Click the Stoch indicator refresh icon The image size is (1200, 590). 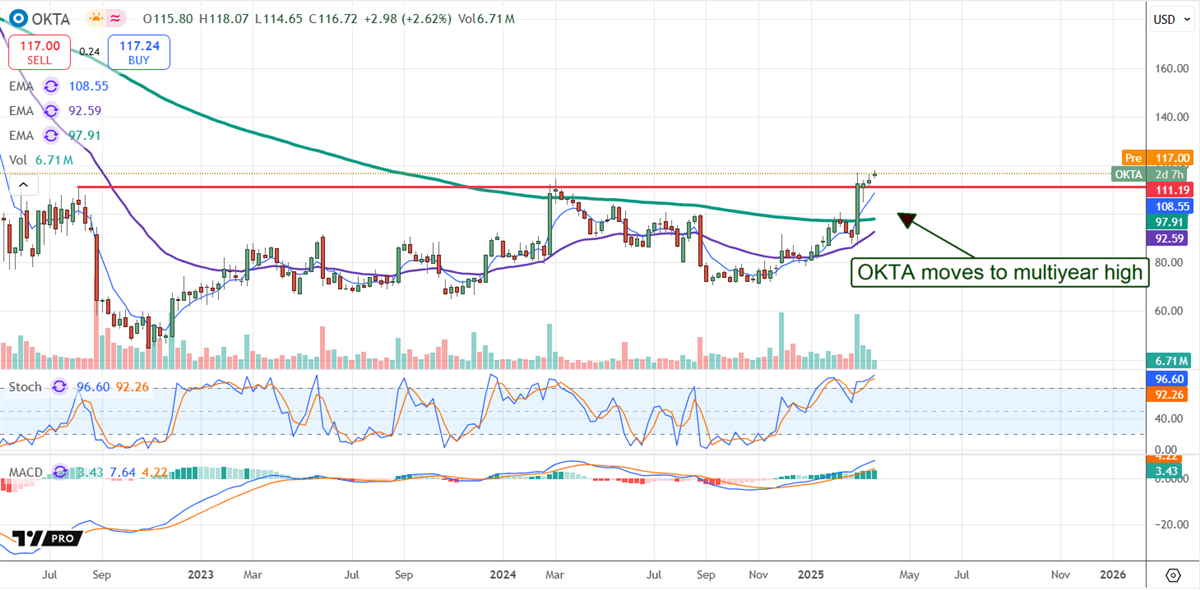pyautogui.click(x=59, y=386)
